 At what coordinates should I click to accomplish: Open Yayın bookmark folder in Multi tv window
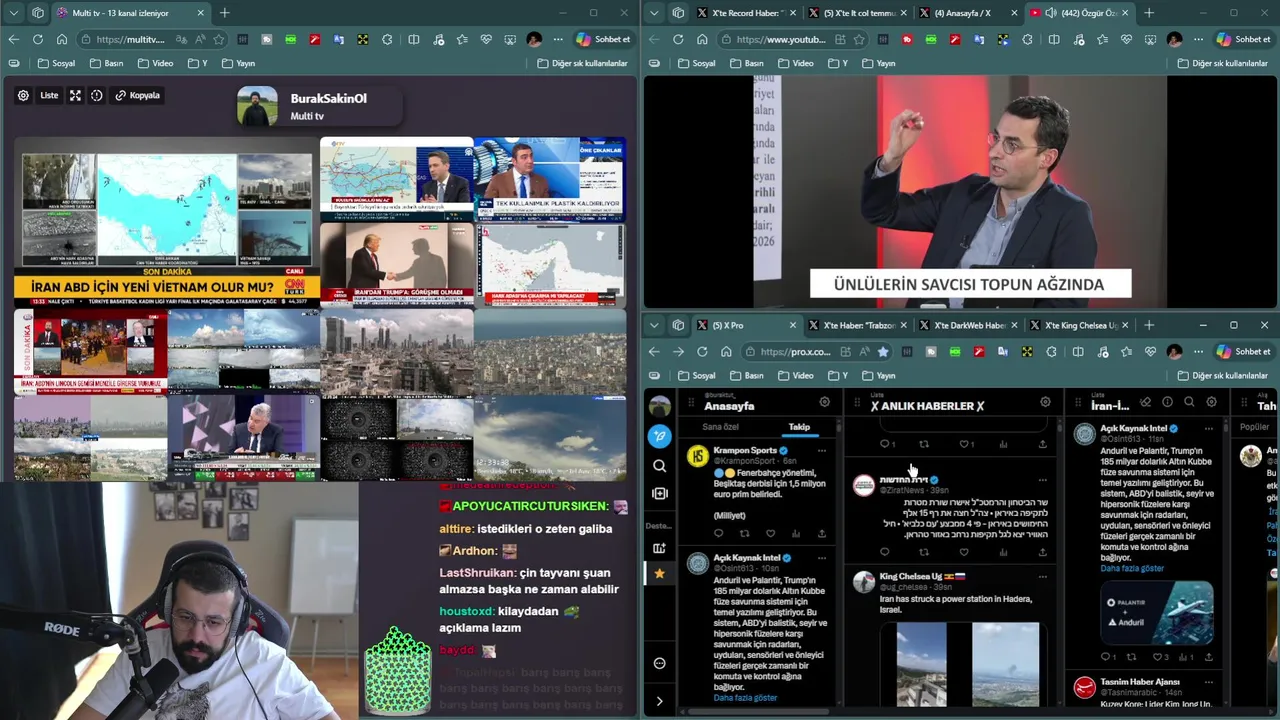(x=238, y=63)
